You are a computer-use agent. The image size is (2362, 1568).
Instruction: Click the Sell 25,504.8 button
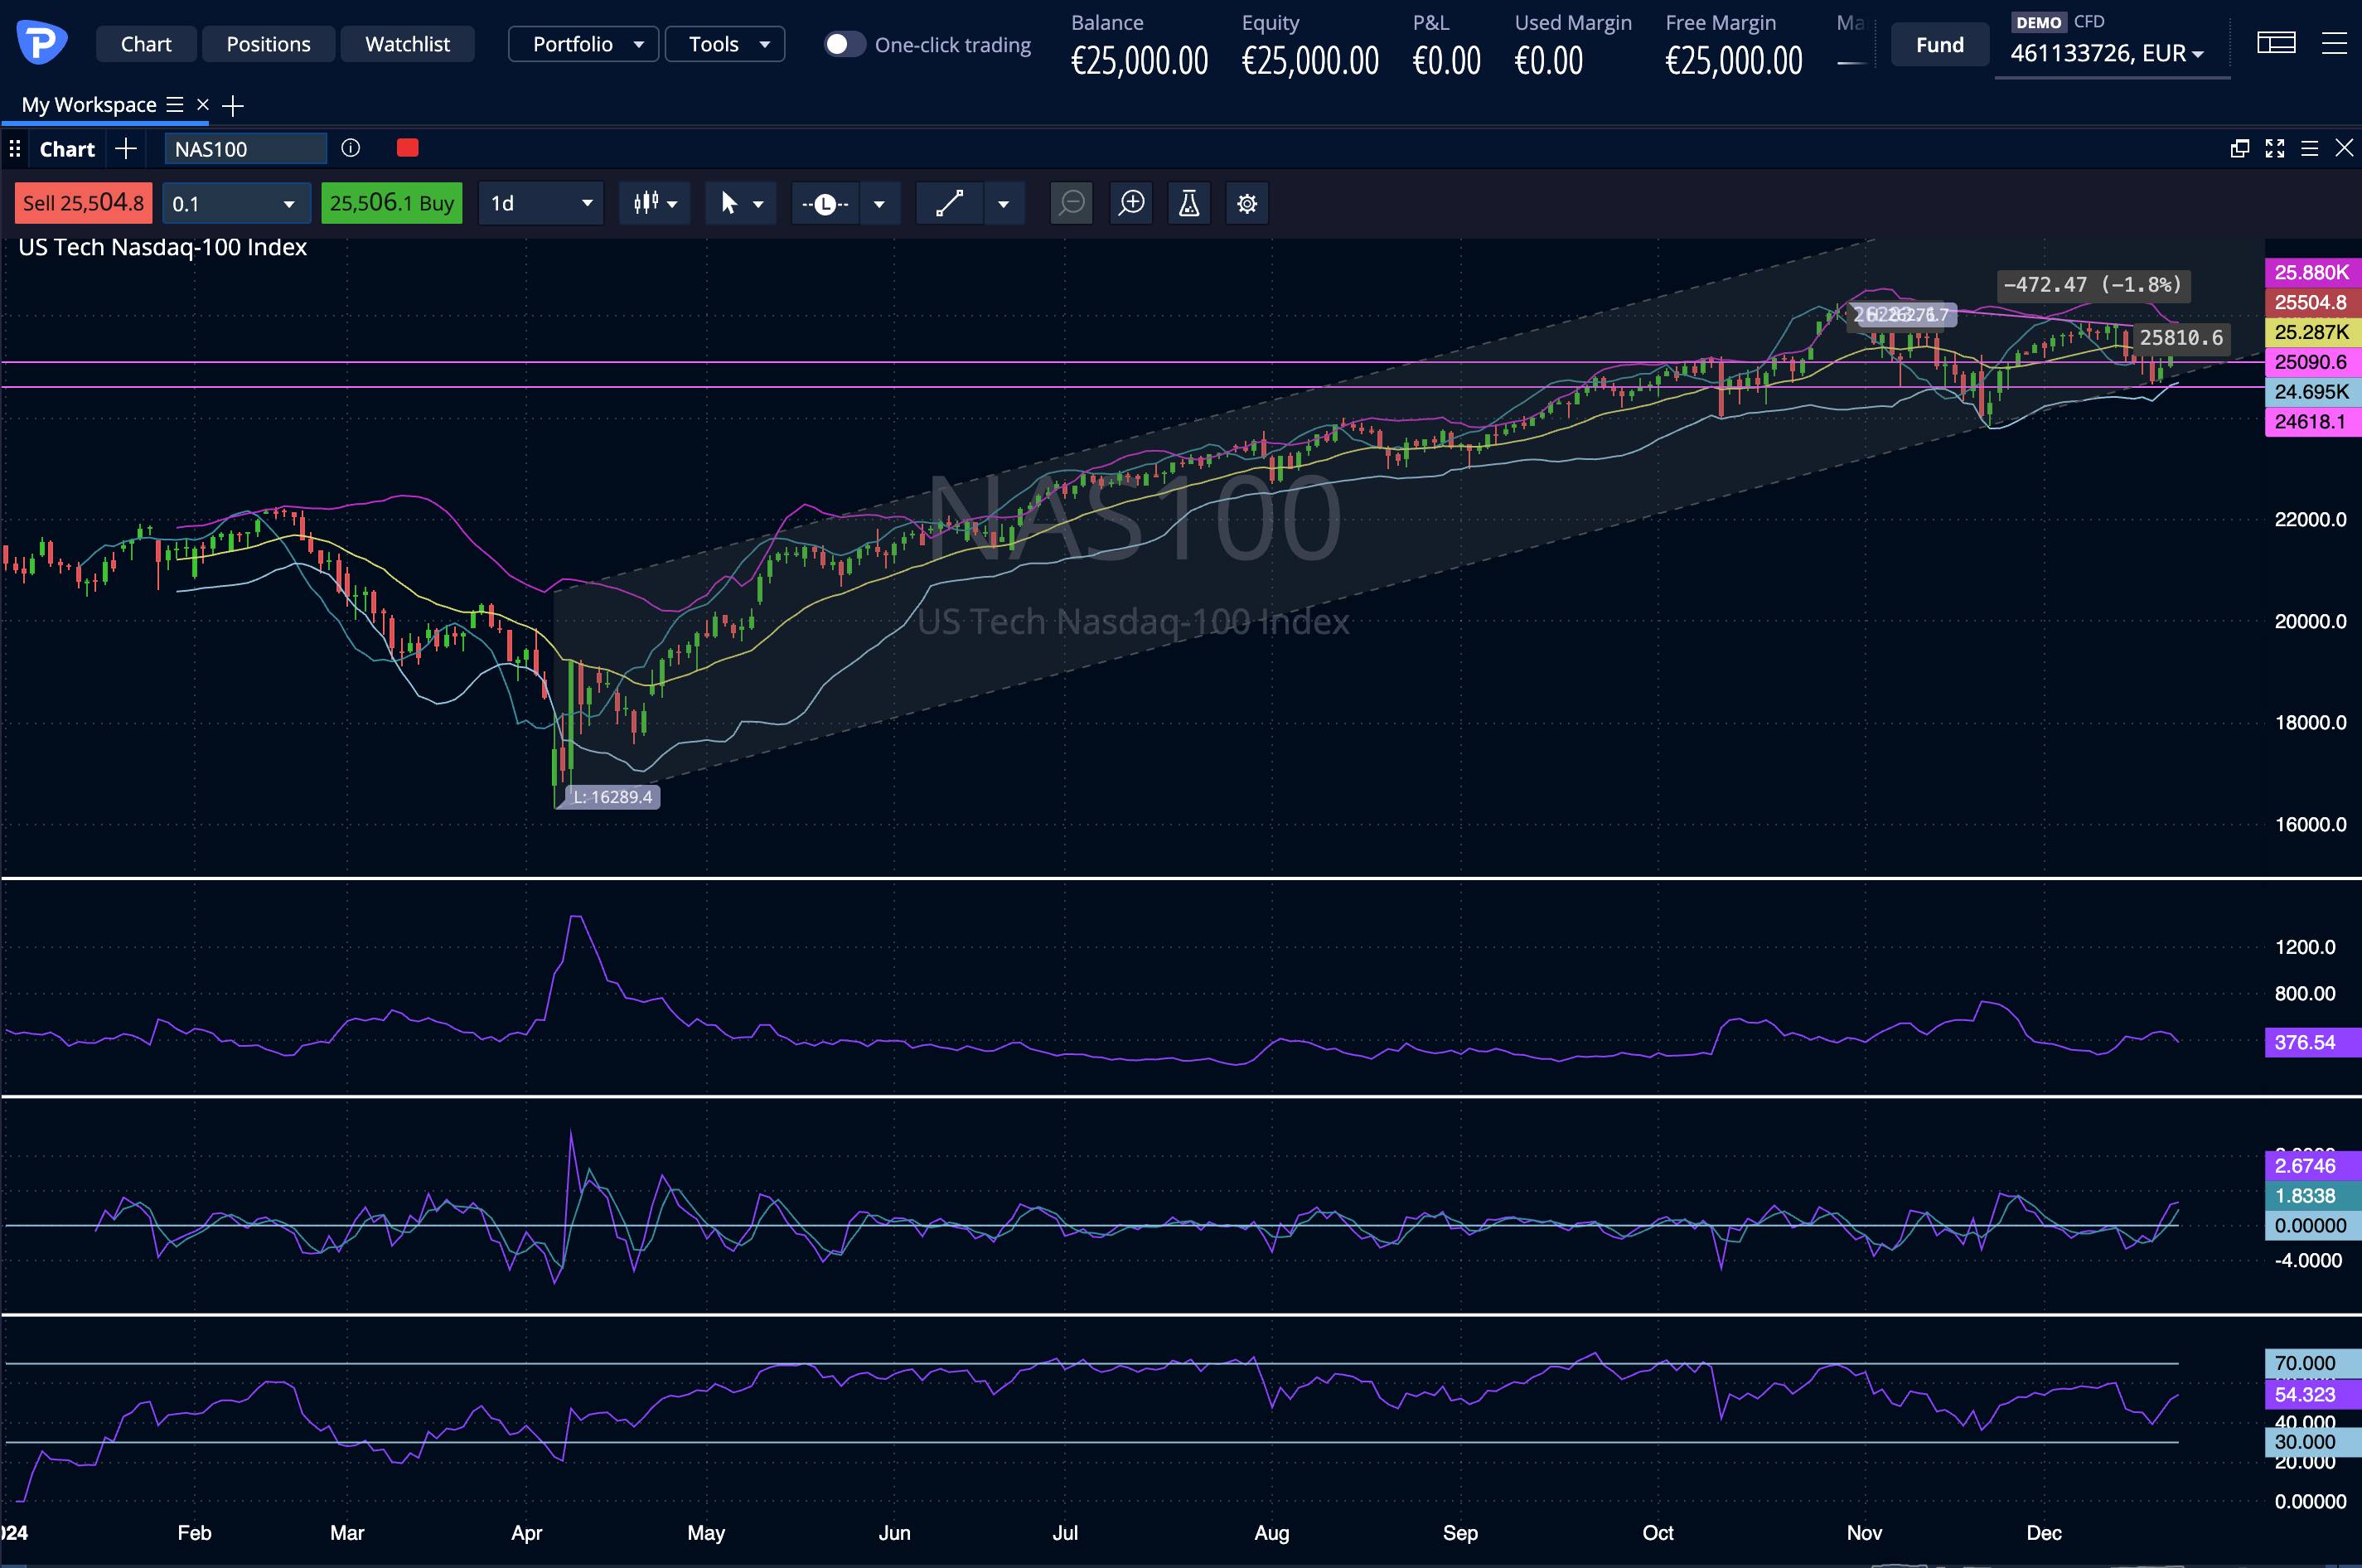[x=82, y=202]
